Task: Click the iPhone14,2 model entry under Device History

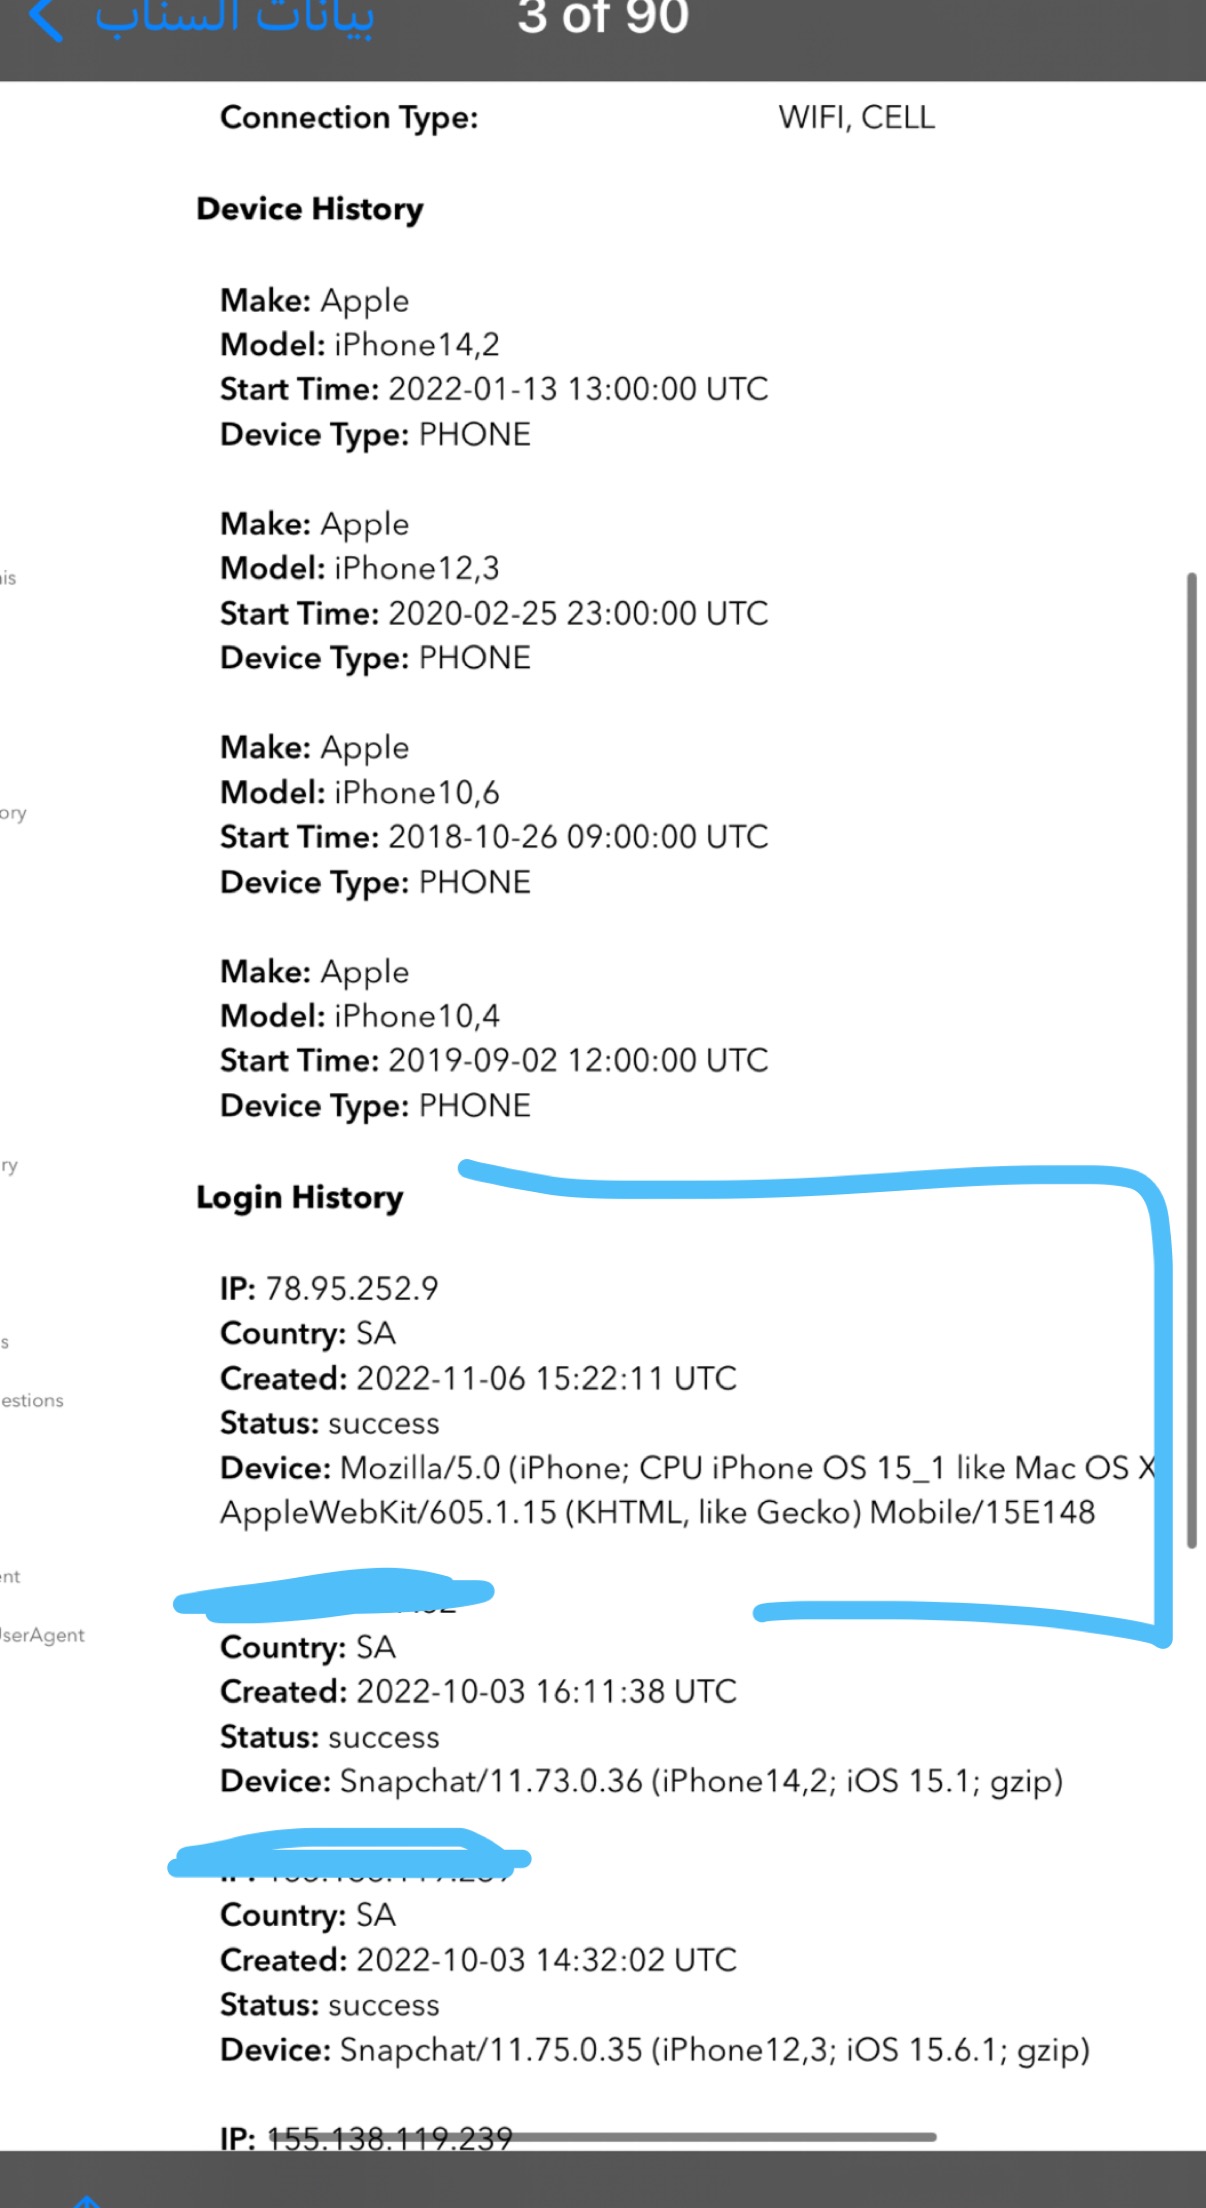Action: tap(360, 345)
